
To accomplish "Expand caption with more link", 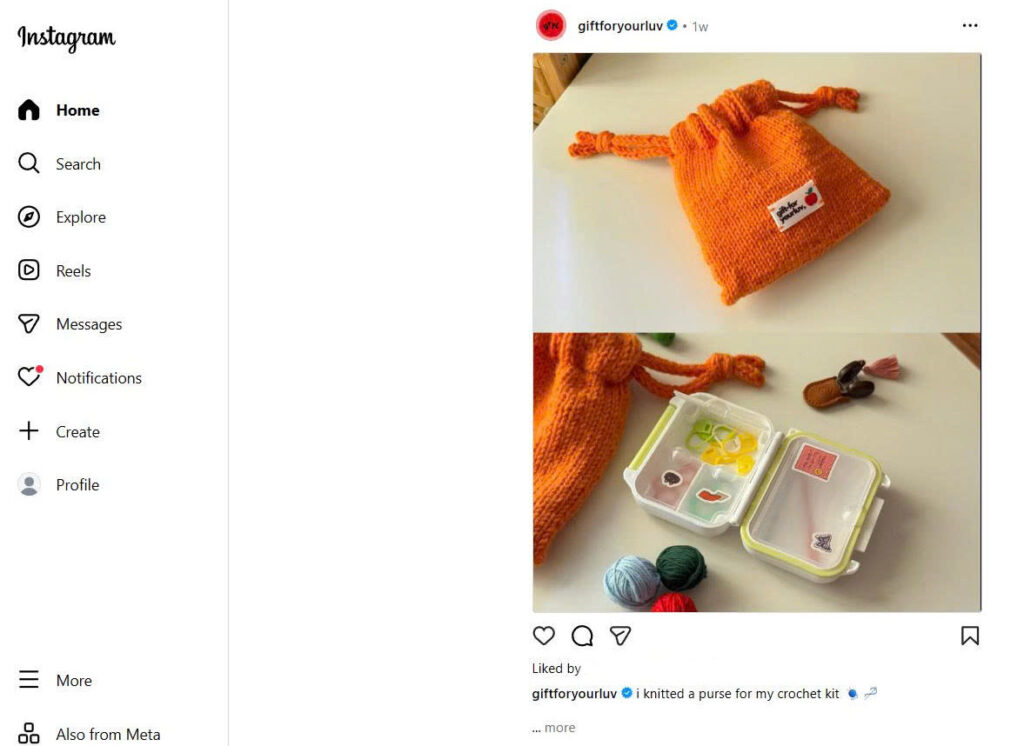I will pyautogui.click(x=559, y=728).
